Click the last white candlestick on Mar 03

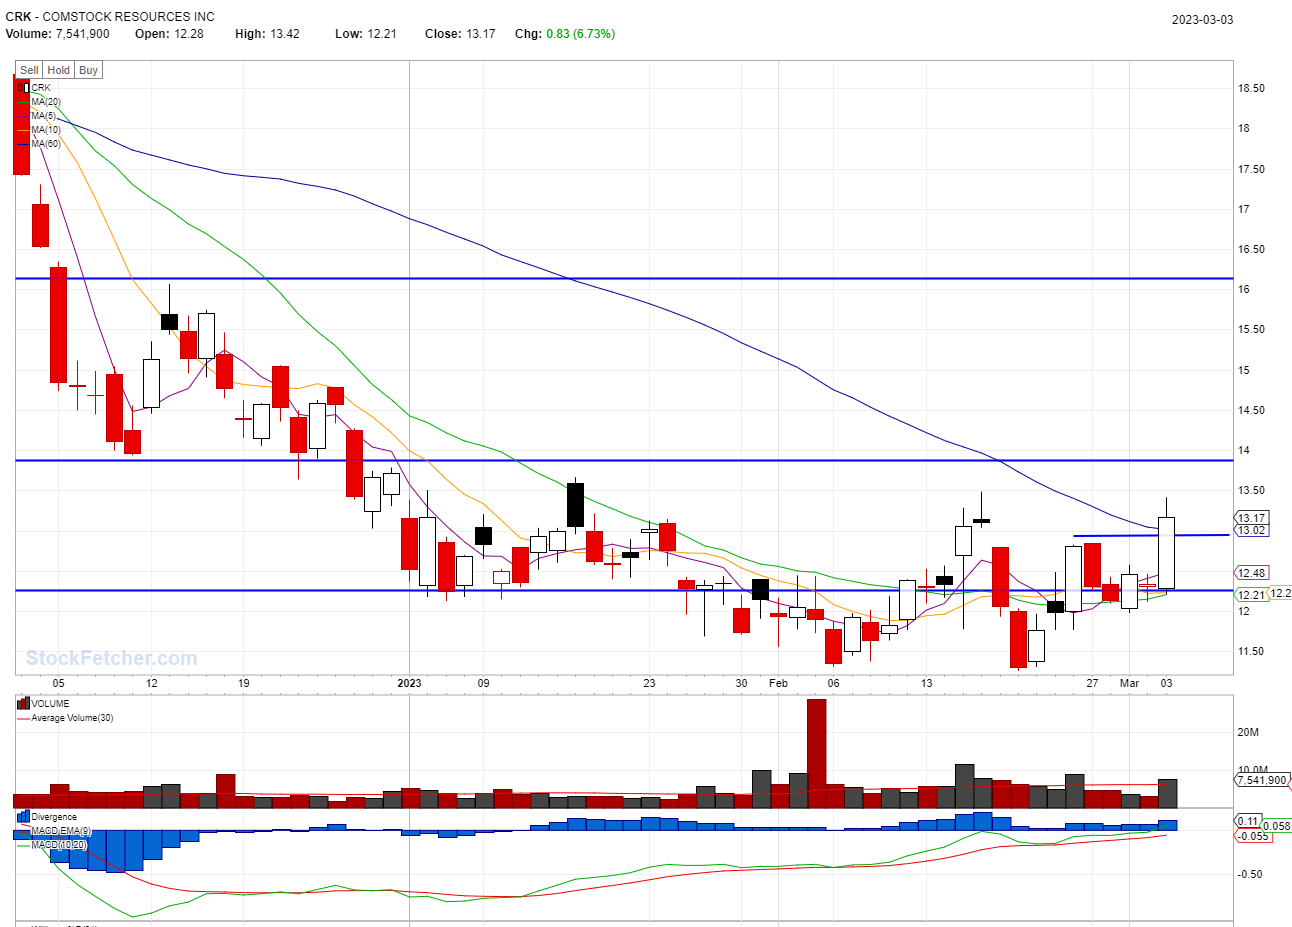(x=1166, y=553)
